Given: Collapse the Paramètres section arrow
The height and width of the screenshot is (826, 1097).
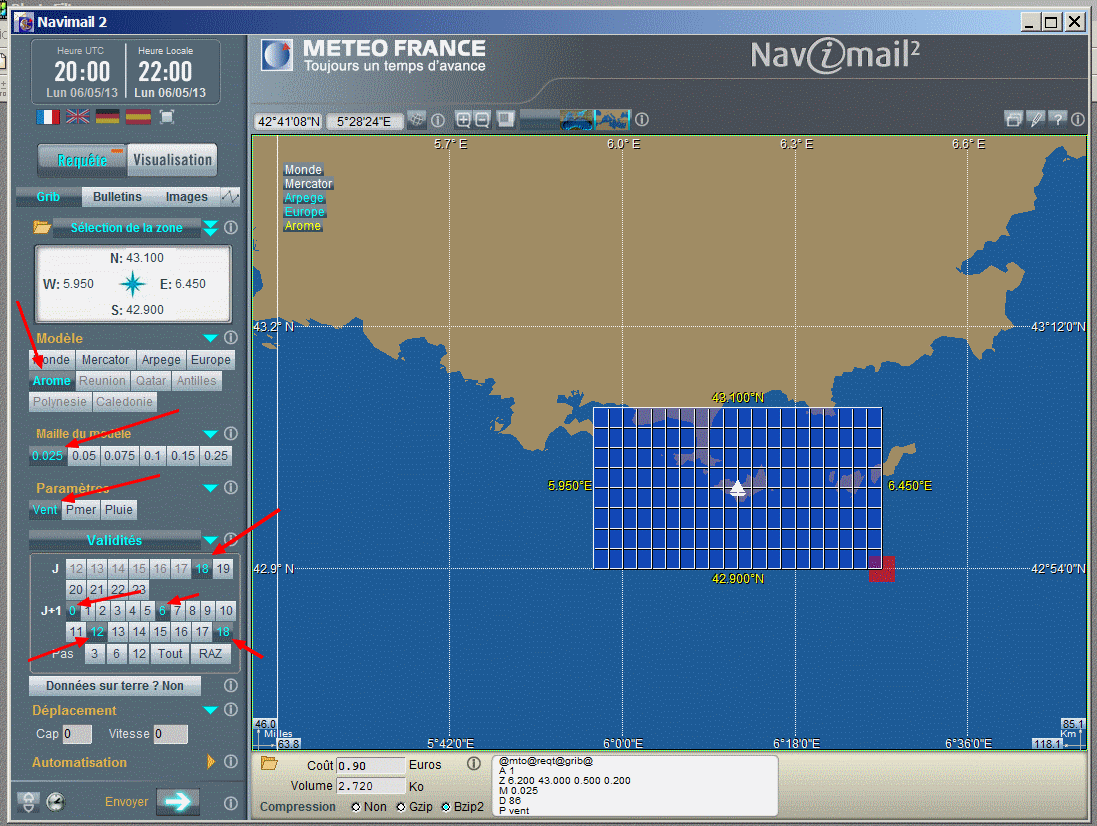Looking at the screenshot, I should click(210, 487).
